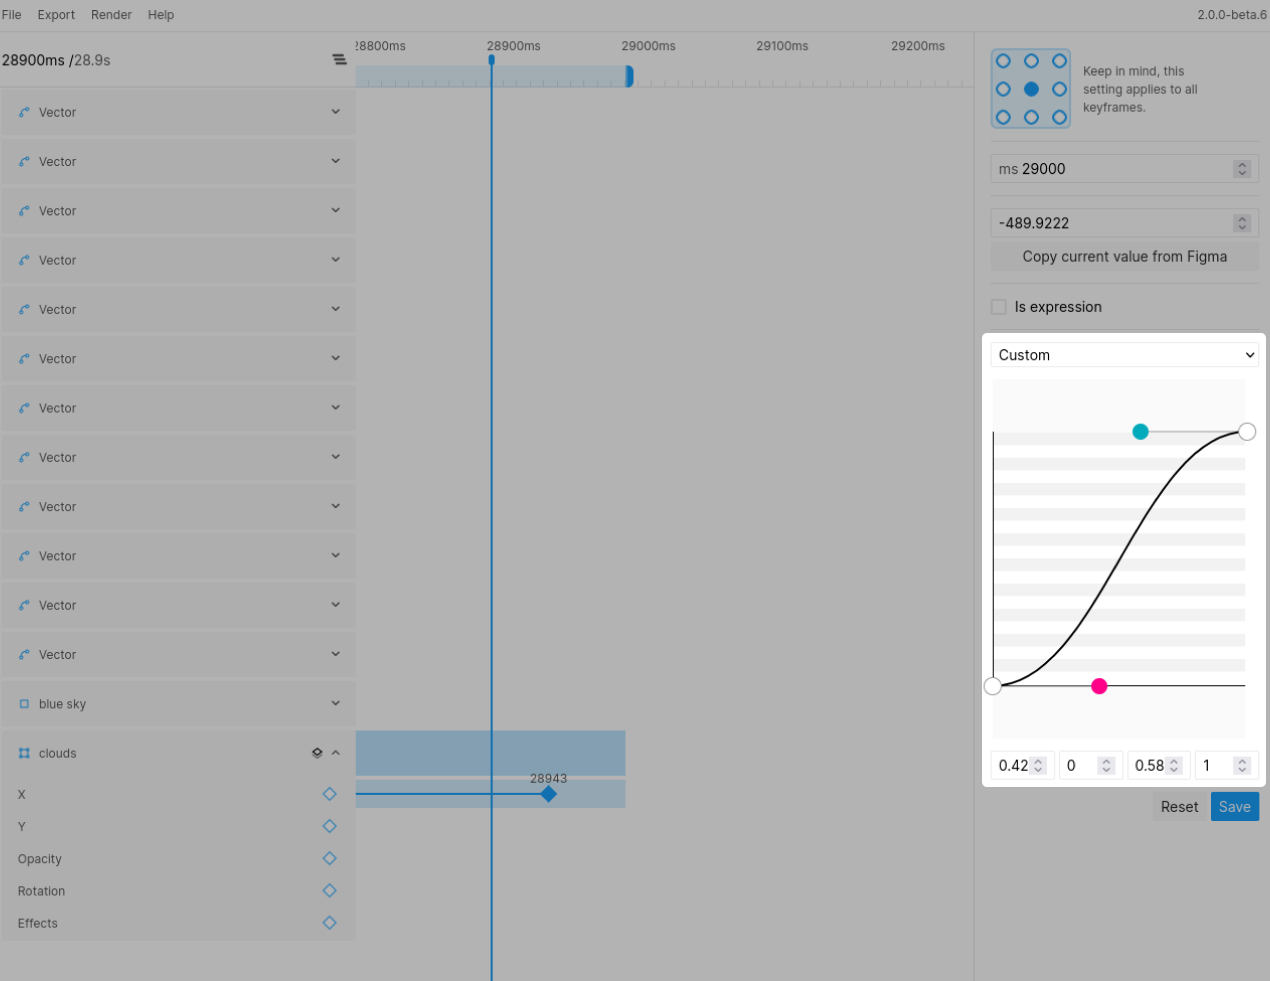Expand the fourth Vector layer chevron
The width and height of the screenshot is (1270, 981).
[x=336, y=260]
